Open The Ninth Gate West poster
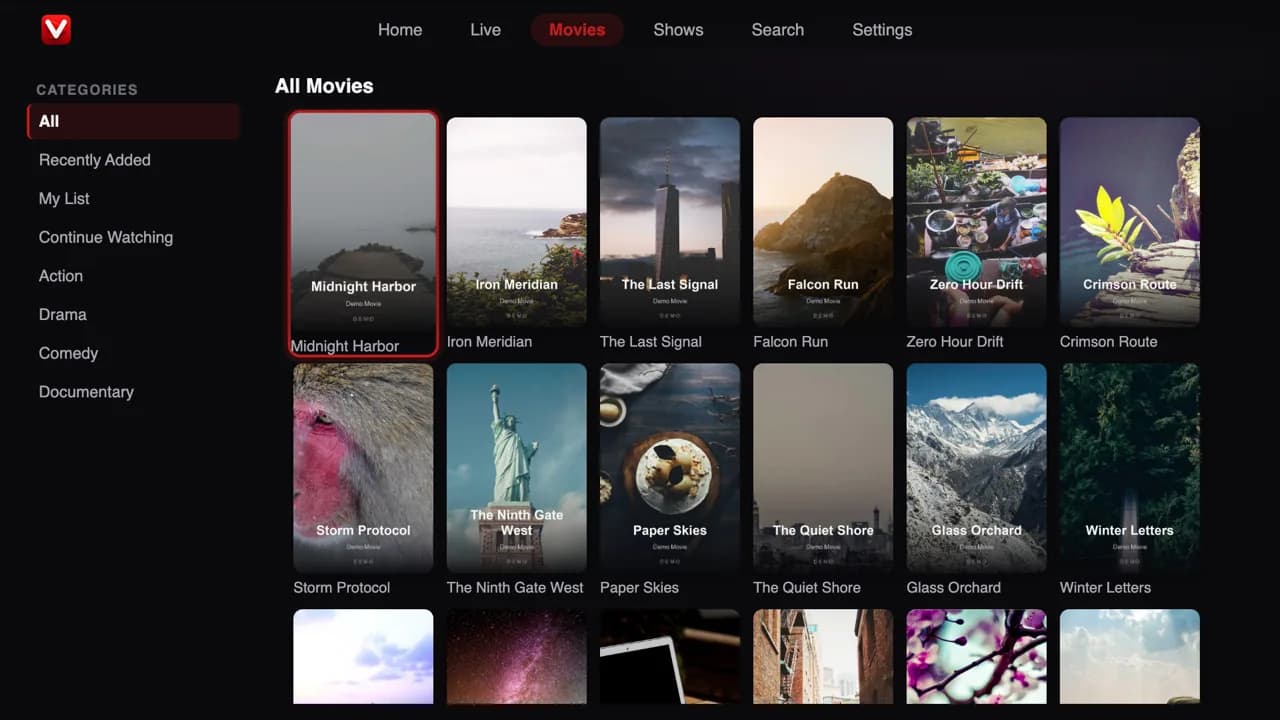 (x=516, y=468)
